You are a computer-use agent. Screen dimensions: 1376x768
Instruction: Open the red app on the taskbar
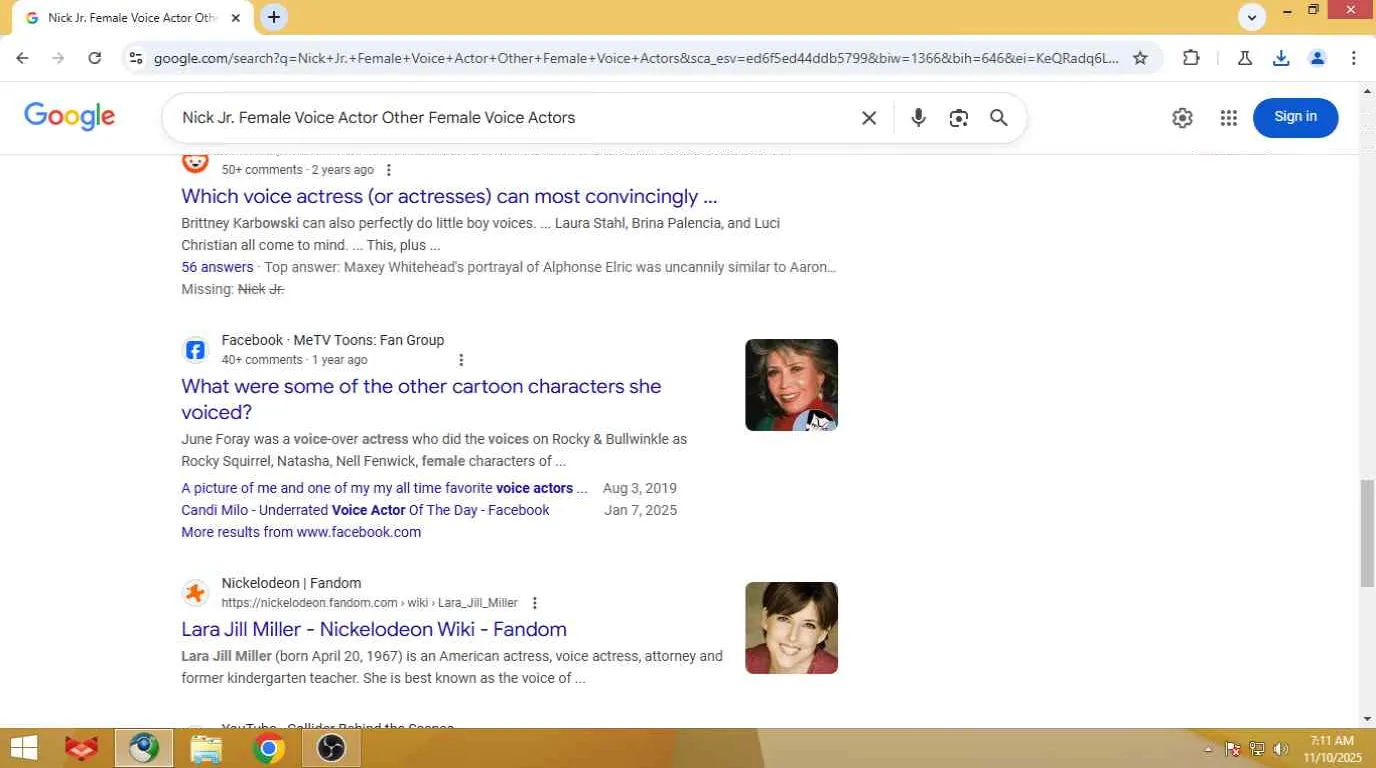pos(81,748)
